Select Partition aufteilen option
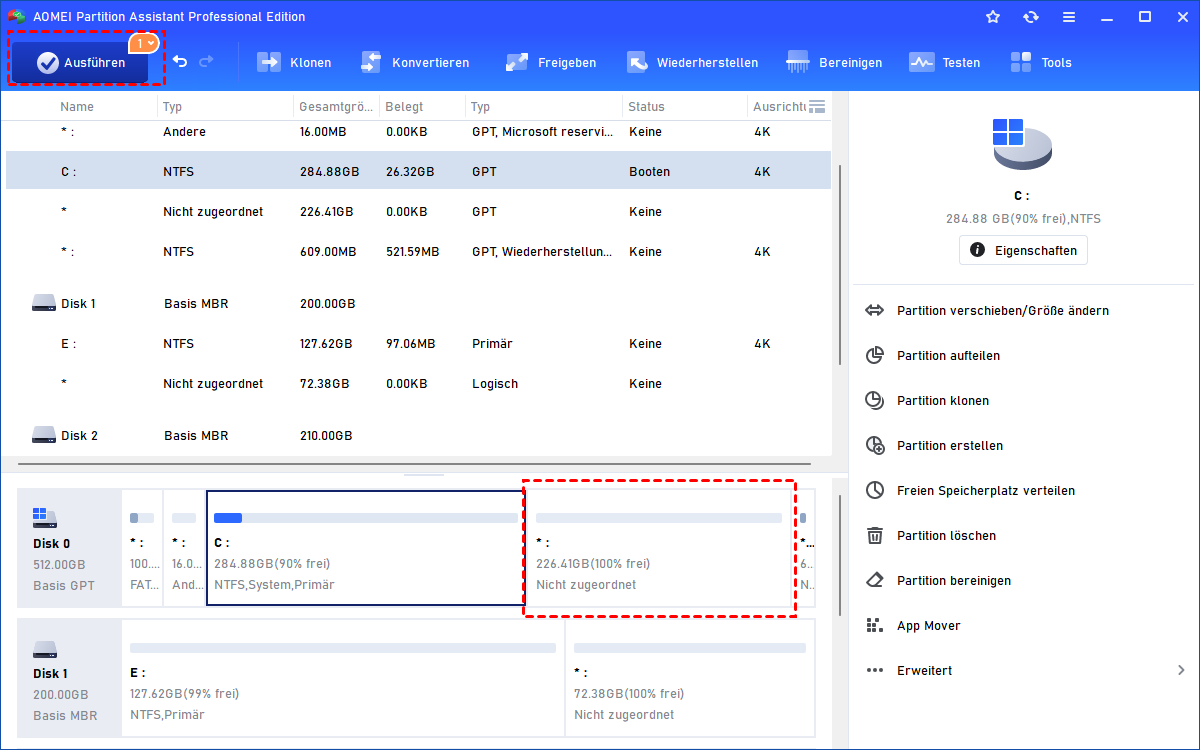Screen dimensions: 1200x750 pos(948,356)
